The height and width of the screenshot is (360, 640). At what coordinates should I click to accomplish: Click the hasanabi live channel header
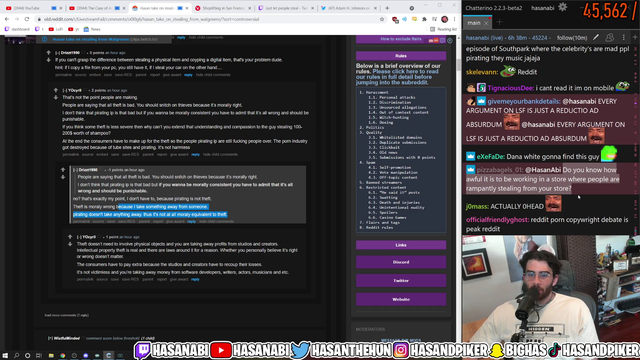pos(507,38)
